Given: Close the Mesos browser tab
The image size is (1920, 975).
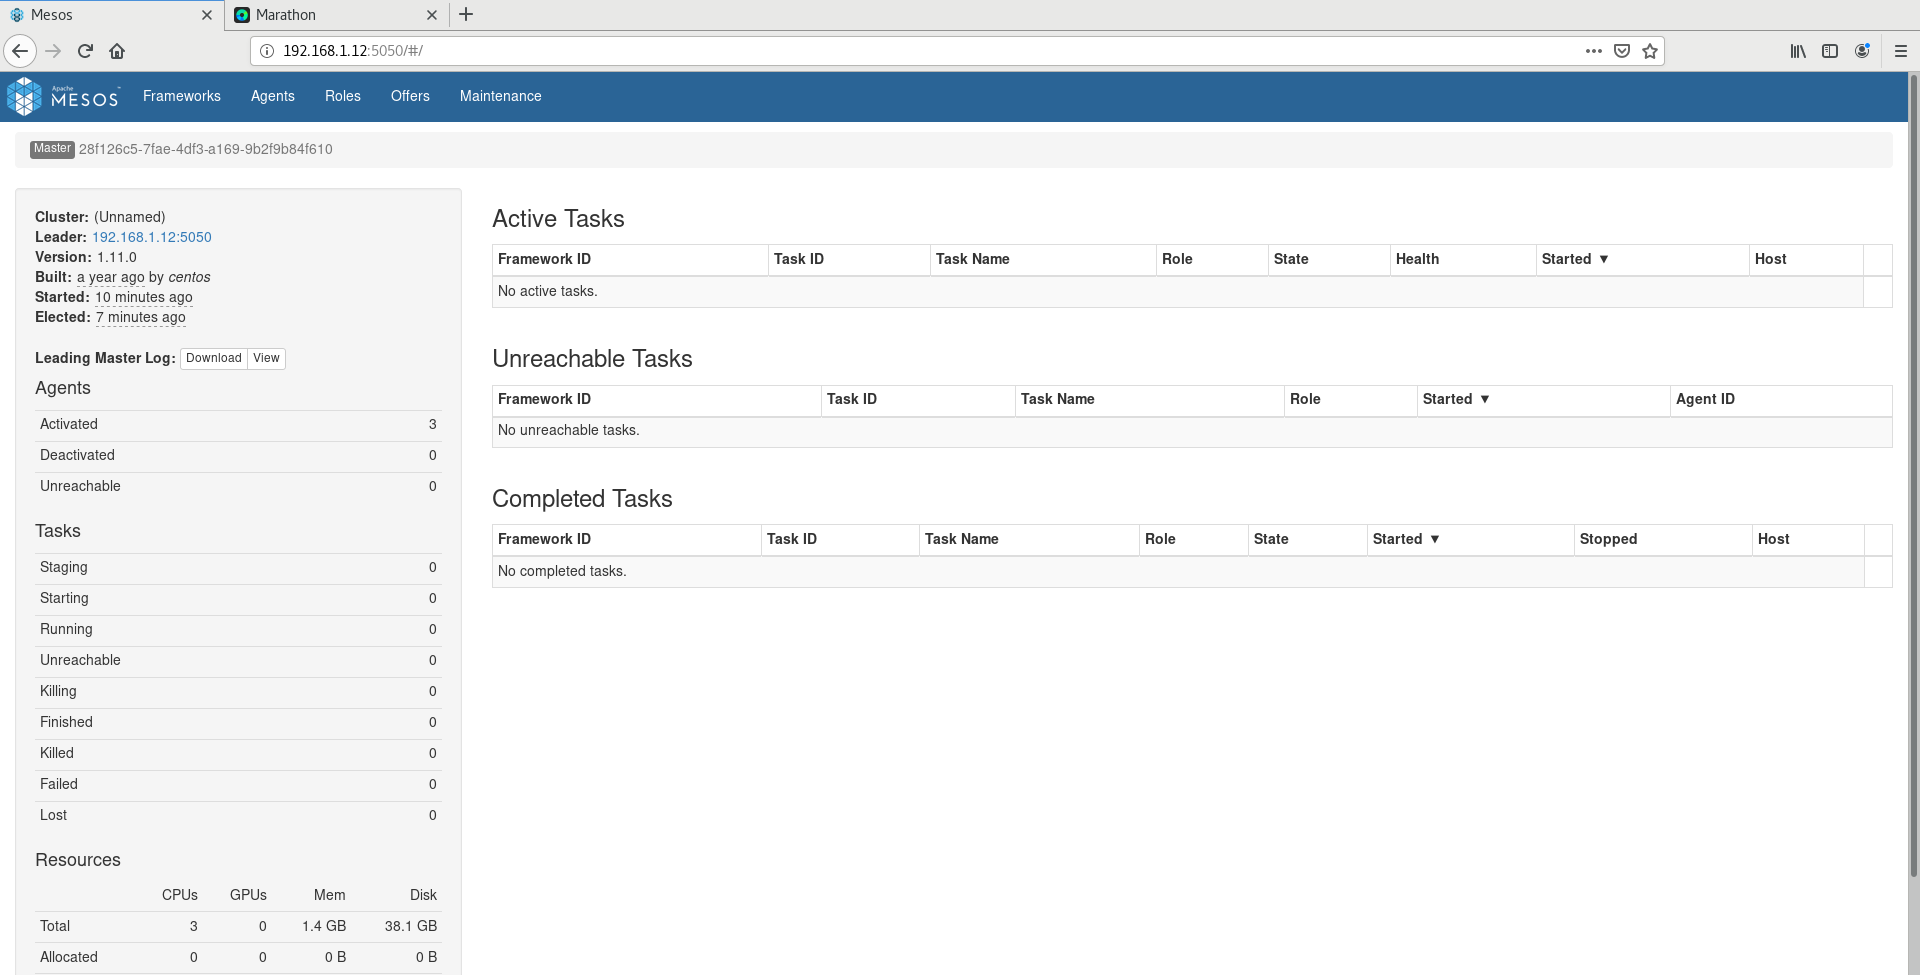Looking at the screenshot, I should (x=207, y=15).
